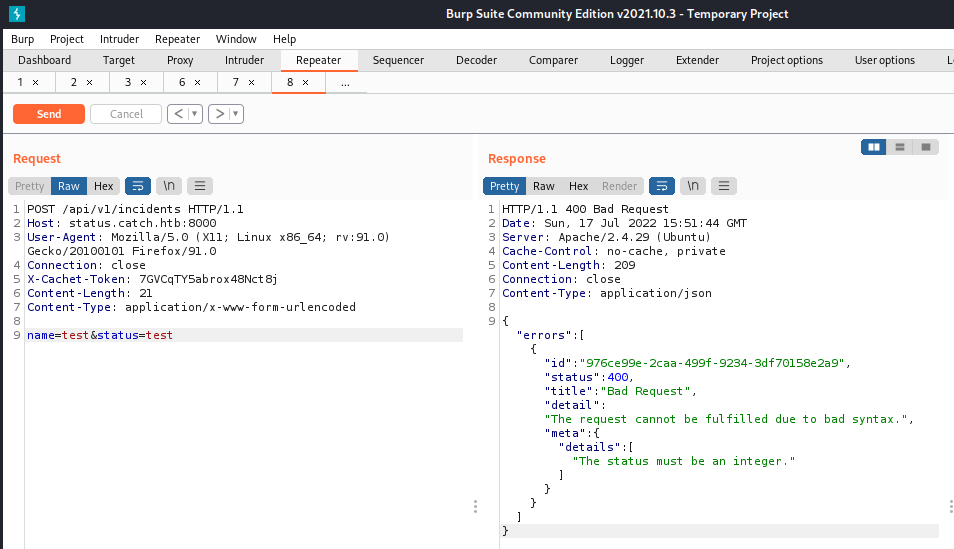Click the Cancel button
954x549 pixels.
(126, 114)
